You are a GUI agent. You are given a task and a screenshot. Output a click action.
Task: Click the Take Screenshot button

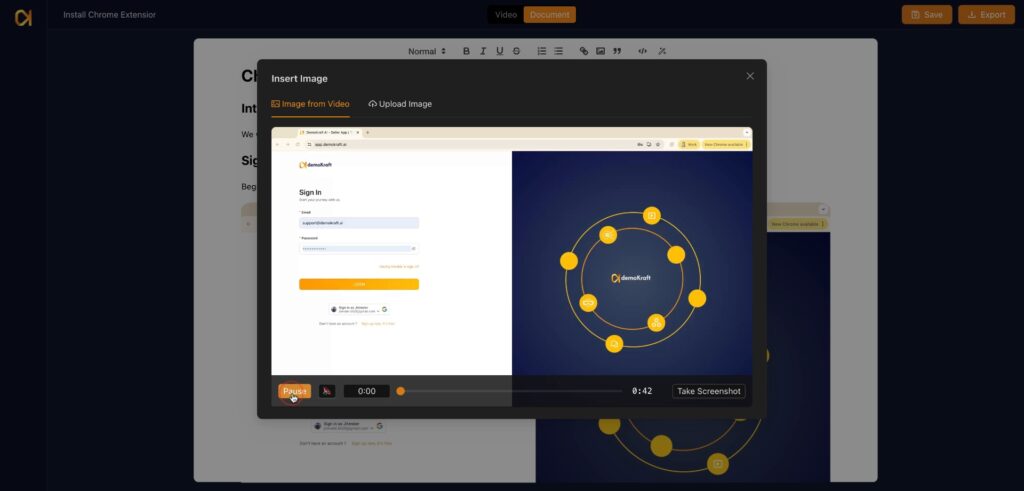click(708, 391)
